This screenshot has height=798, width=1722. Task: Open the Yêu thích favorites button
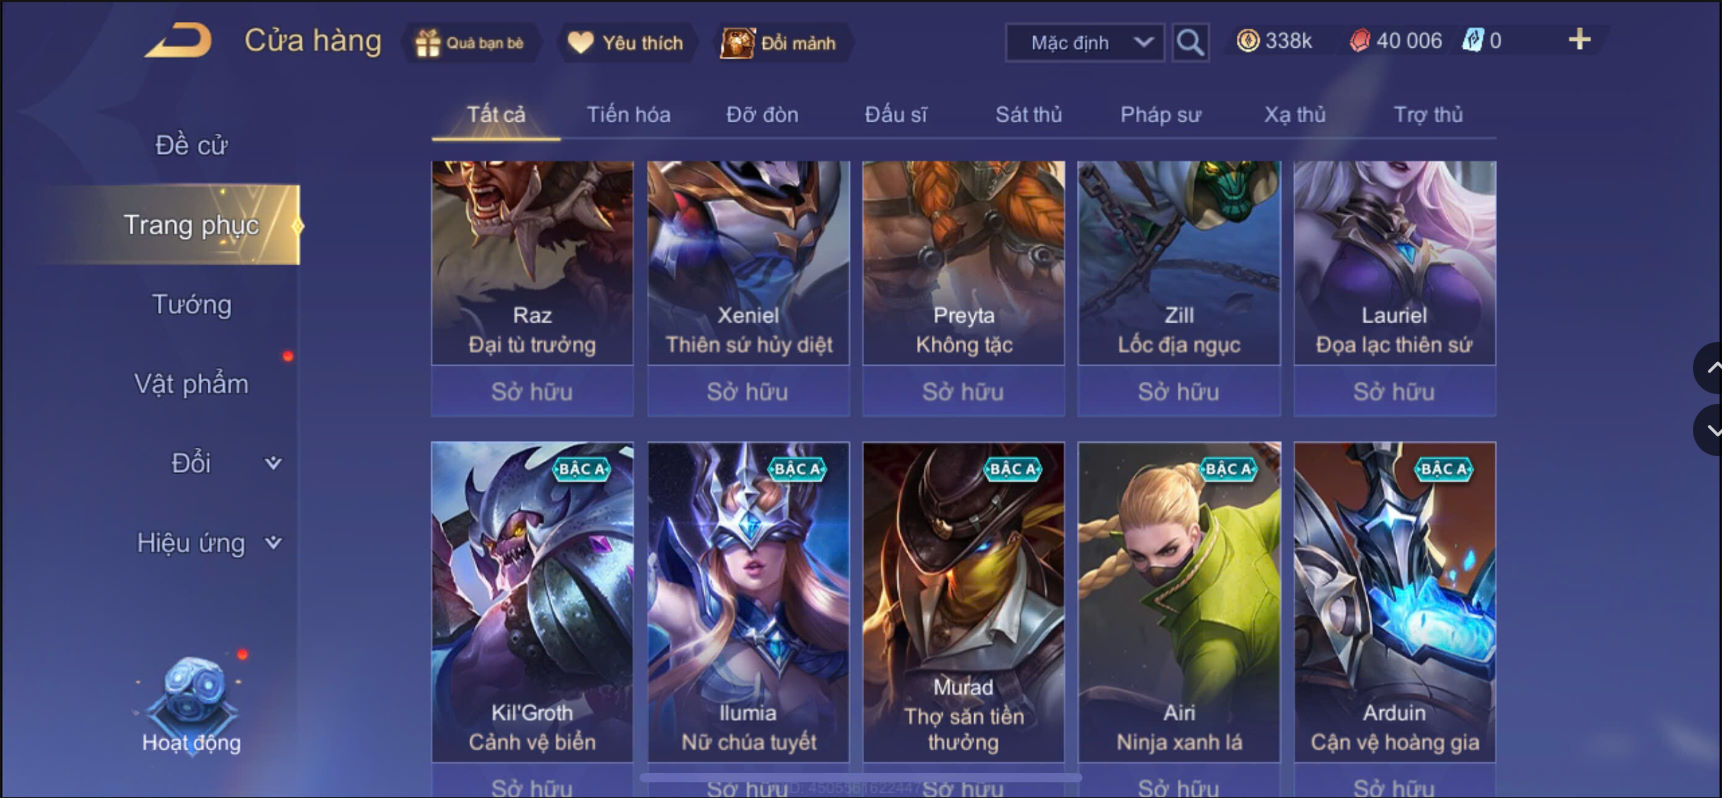point(626,43)
